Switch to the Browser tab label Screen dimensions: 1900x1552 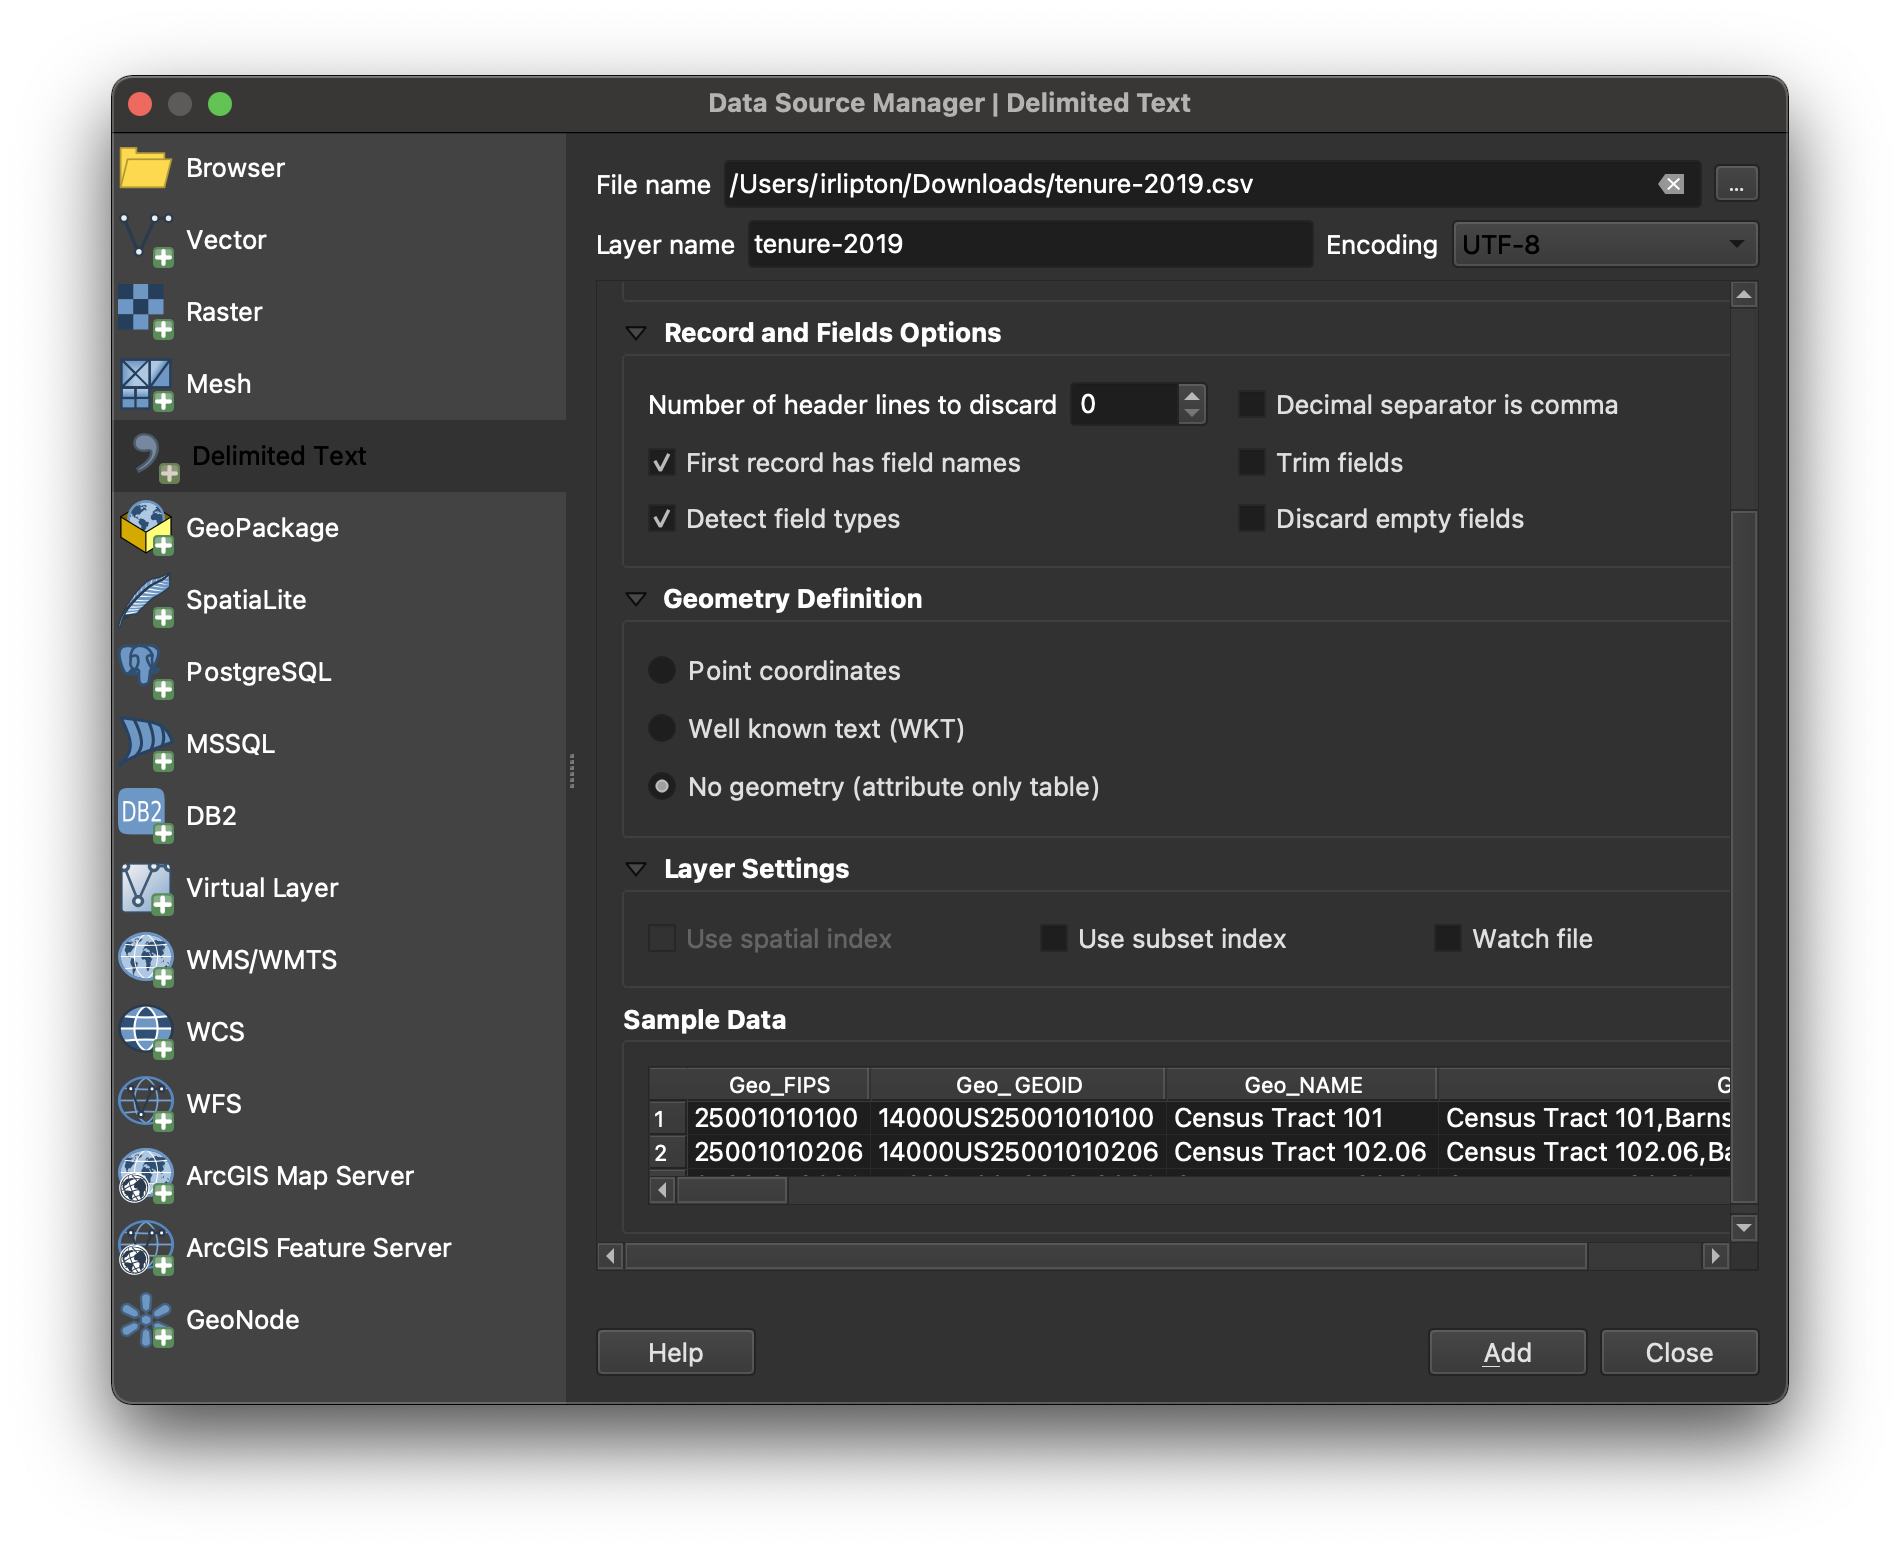(235, 168)
